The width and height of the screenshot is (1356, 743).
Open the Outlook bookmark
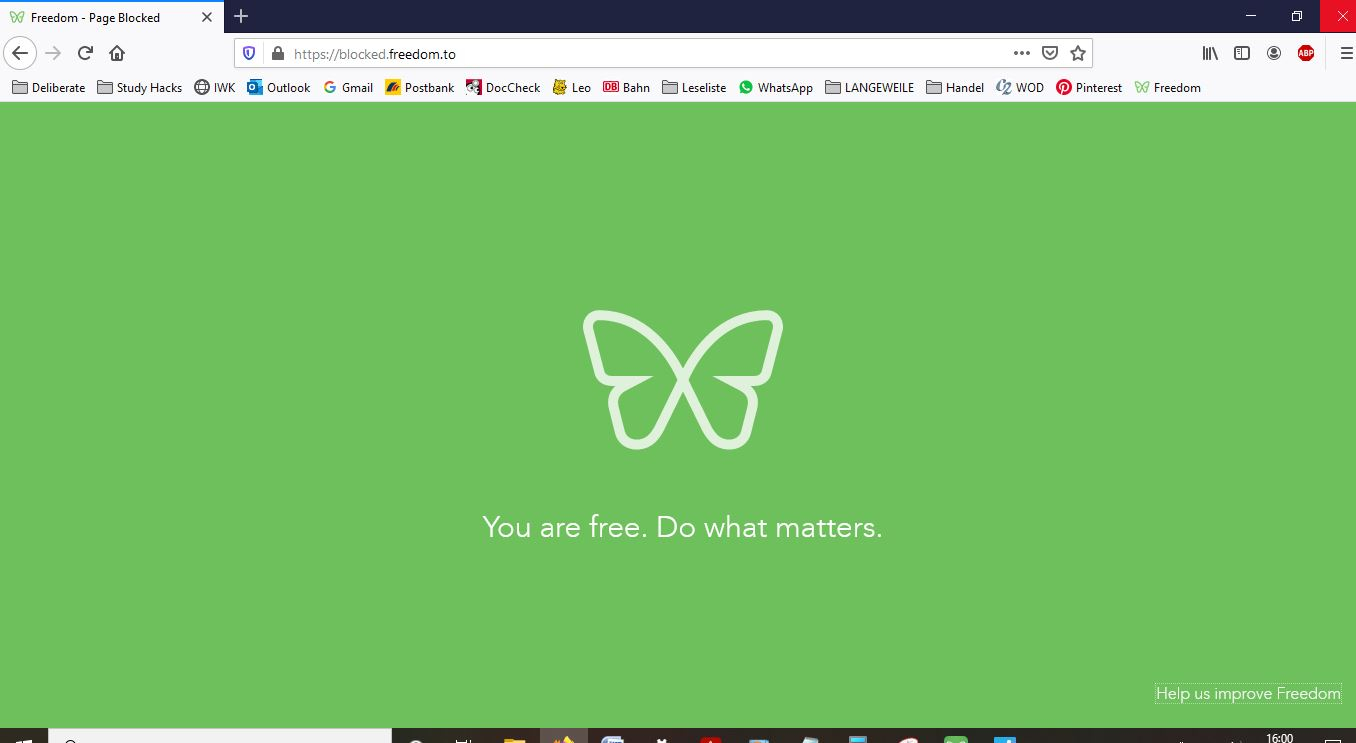click(x=278, y=87)
